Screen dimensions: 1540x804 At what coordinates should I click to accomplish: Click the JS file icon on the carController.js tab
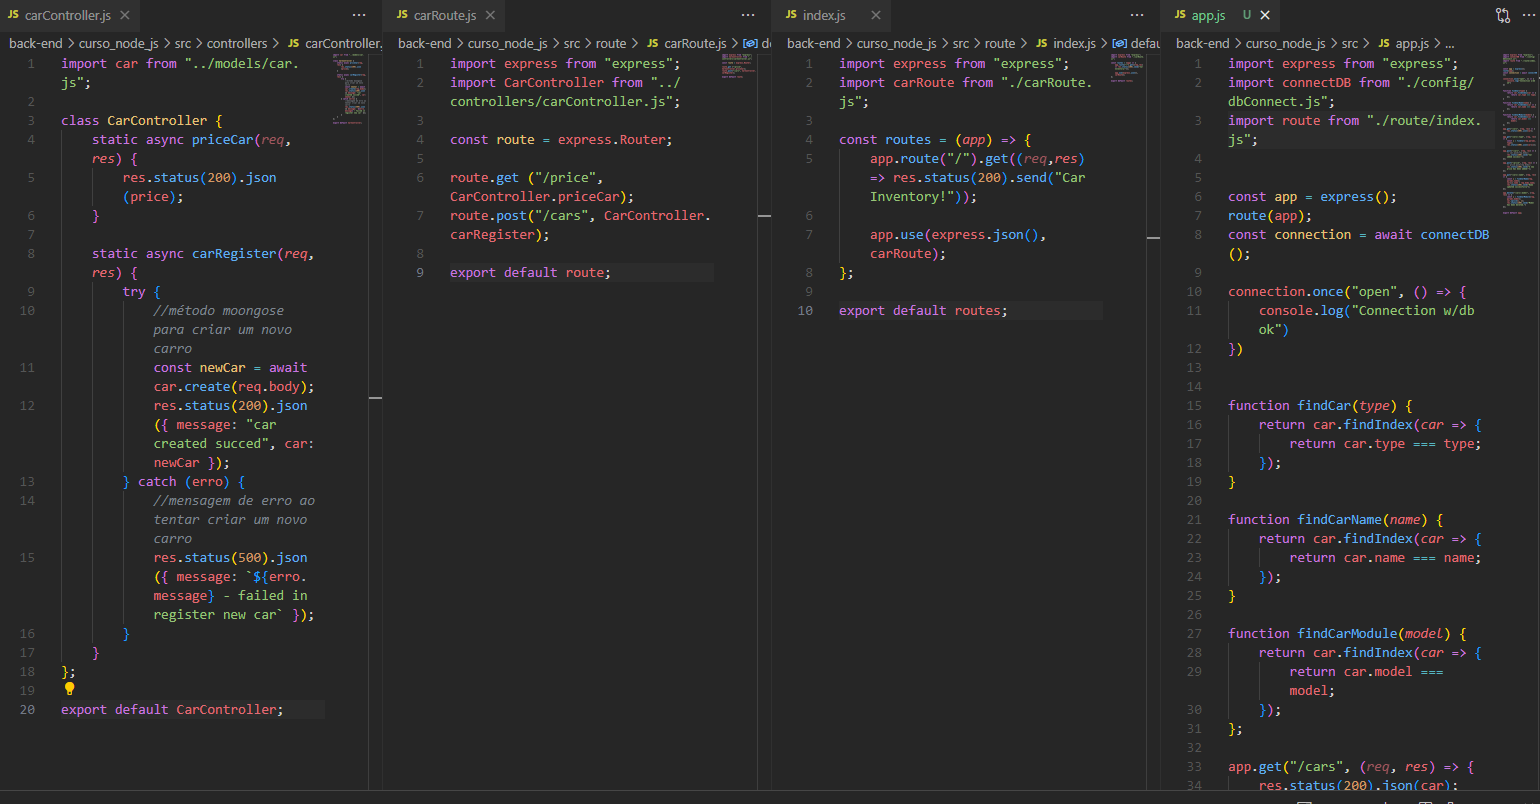click(14, 15)
